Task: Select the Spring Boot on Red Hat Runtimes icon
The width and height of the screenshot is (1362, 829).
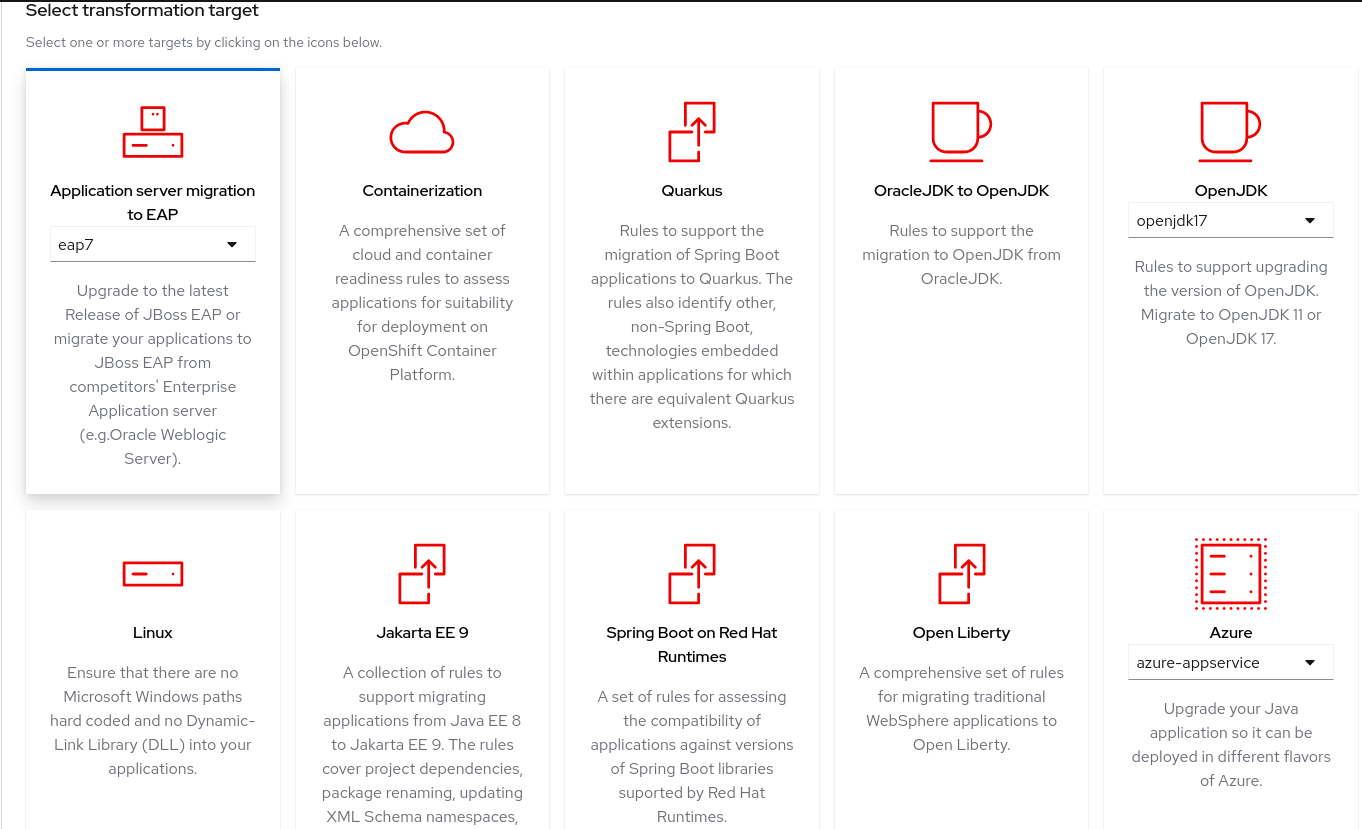Action: pos(692,574)
